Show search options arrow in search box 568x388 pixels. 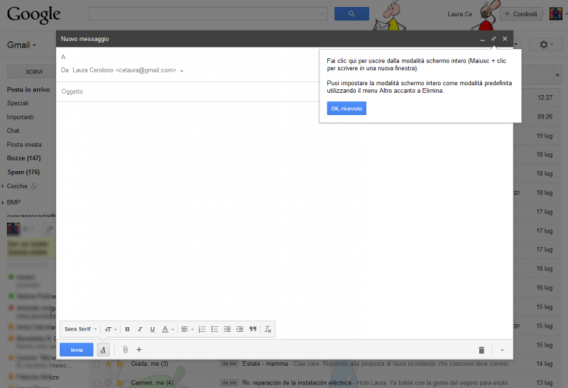coord(322,14)
